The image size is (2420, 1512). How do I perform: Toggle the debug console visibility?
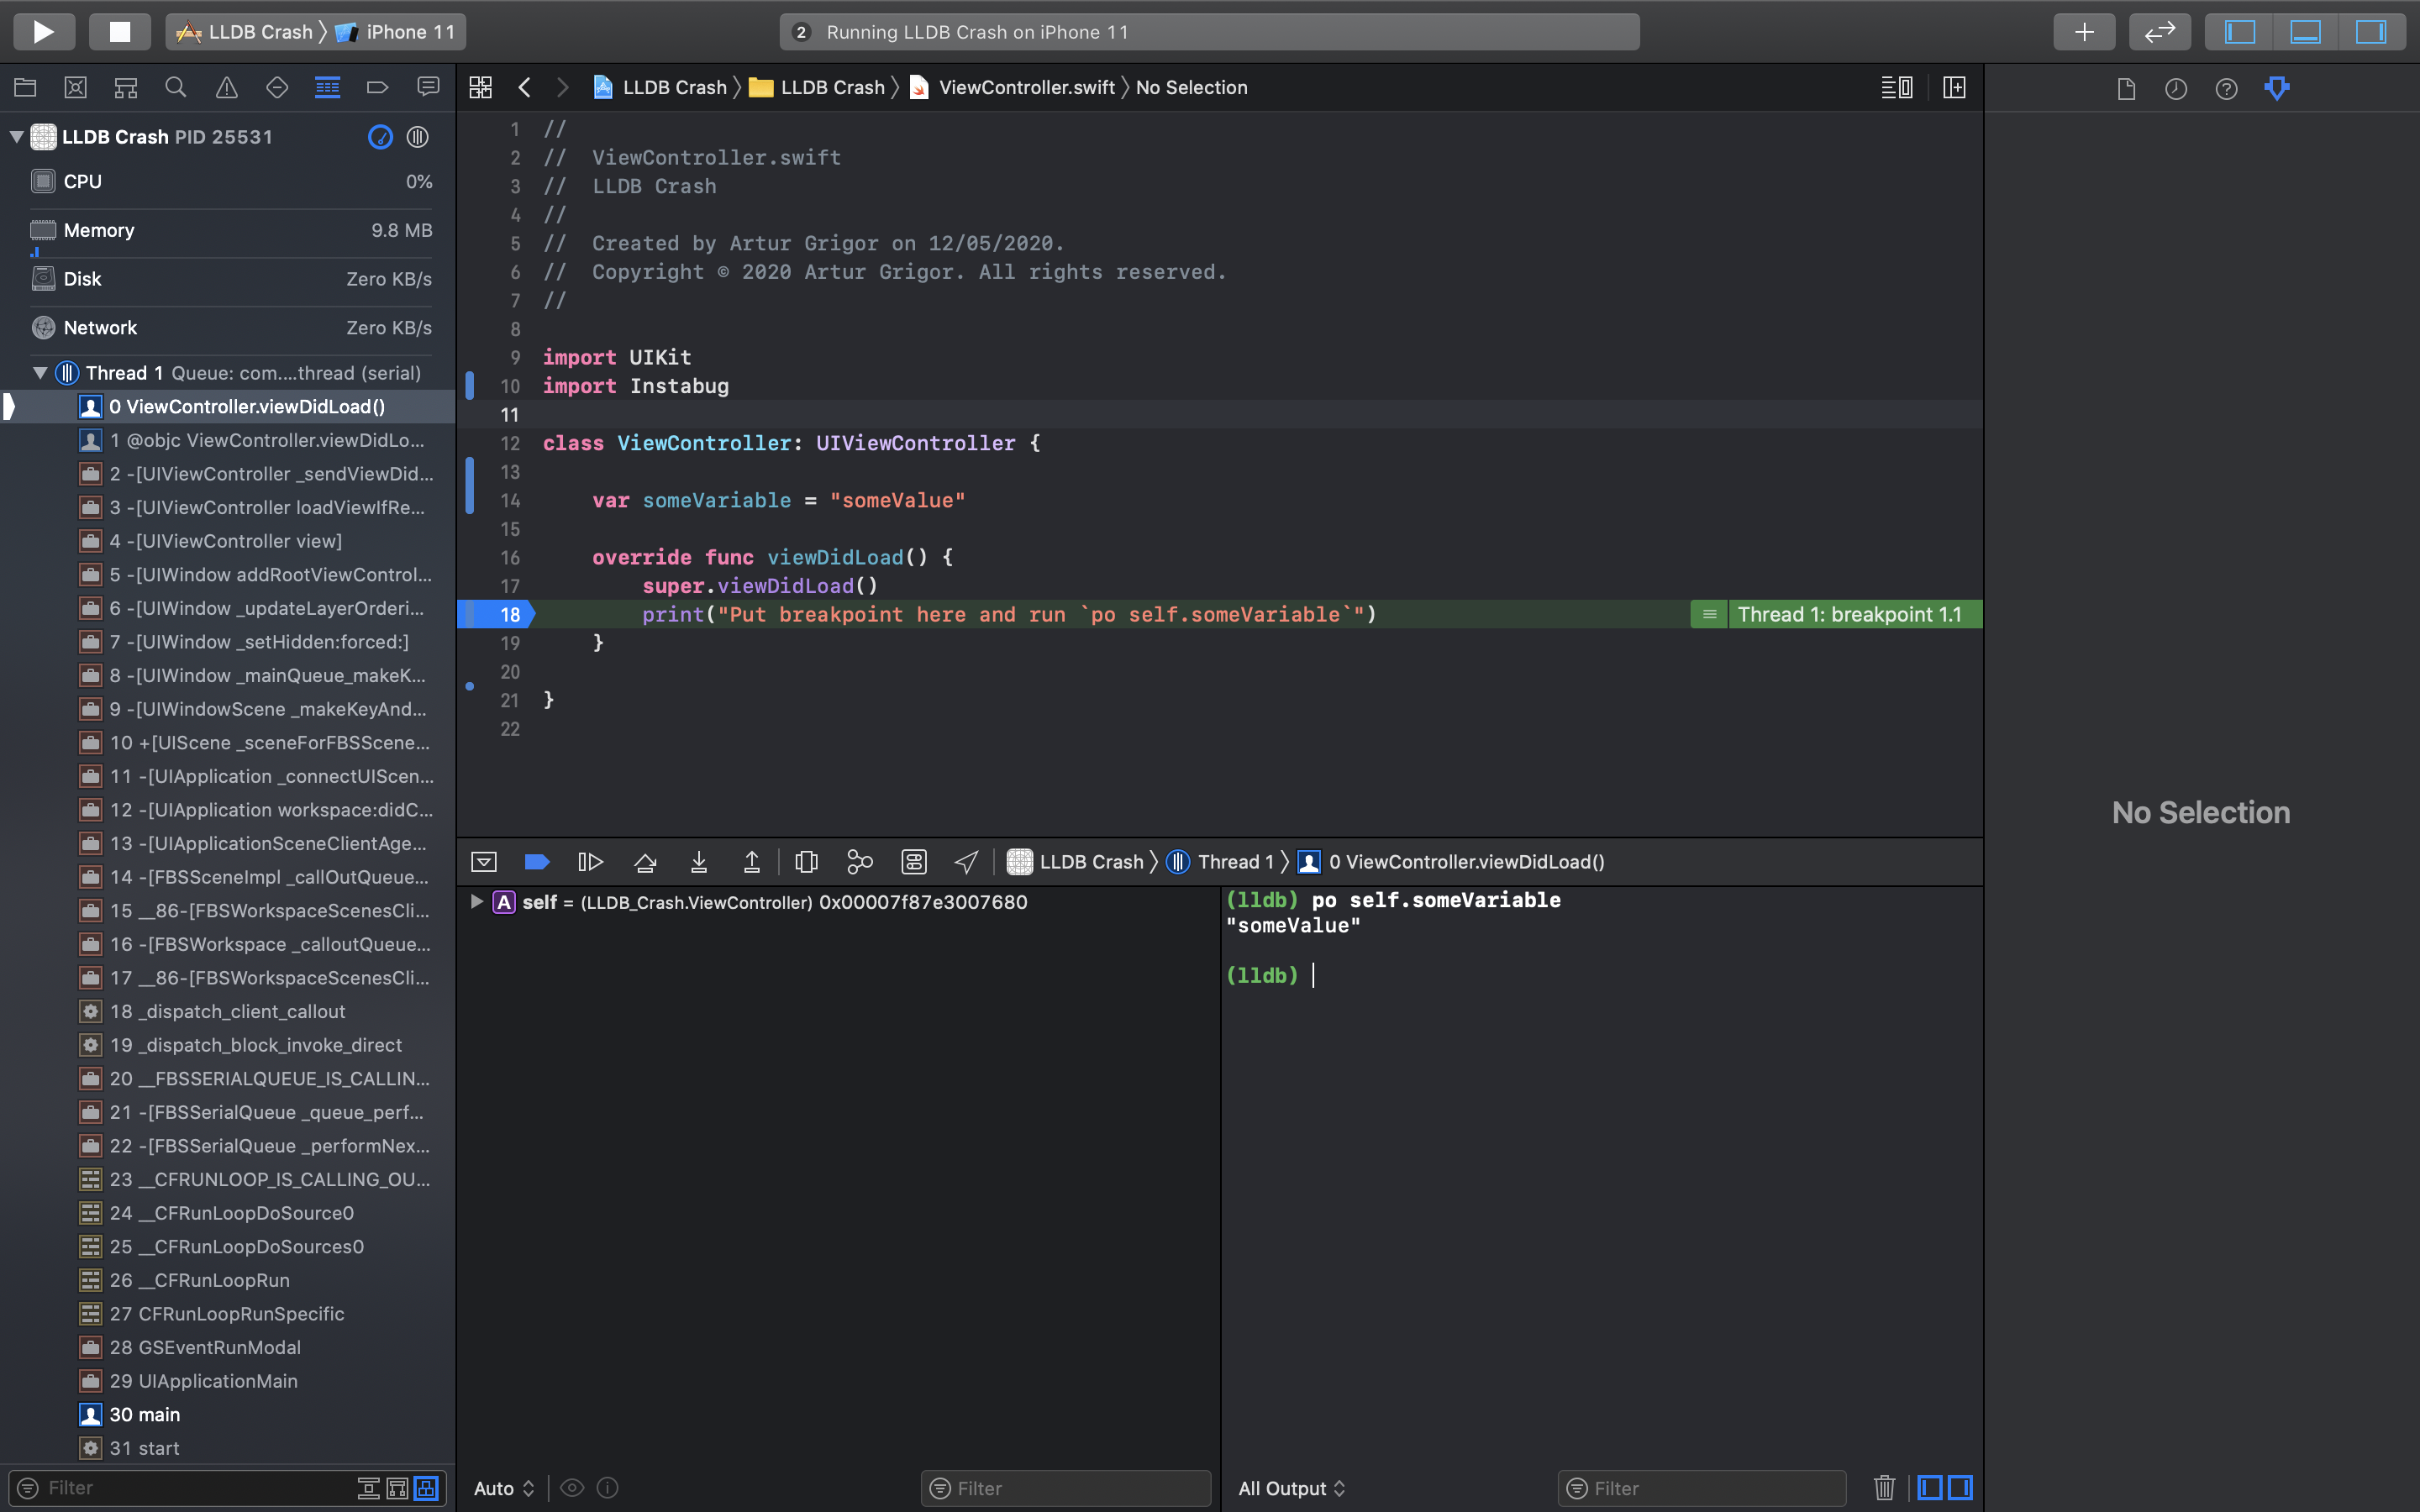(484, 861)
